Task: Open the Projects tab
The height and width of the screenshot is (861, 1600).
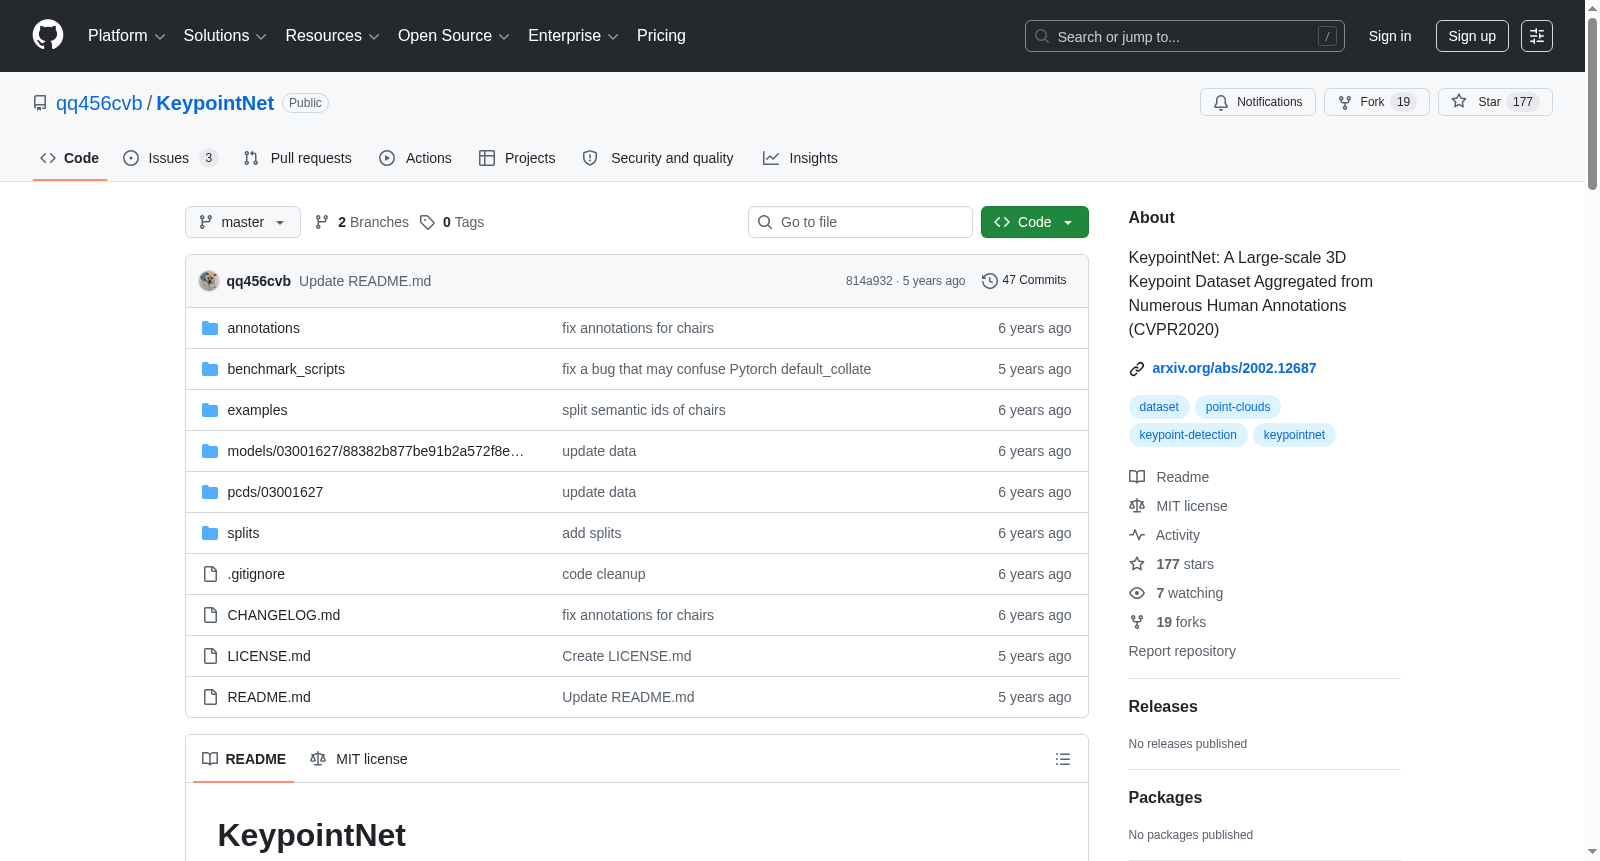Action: pos(517,158)
